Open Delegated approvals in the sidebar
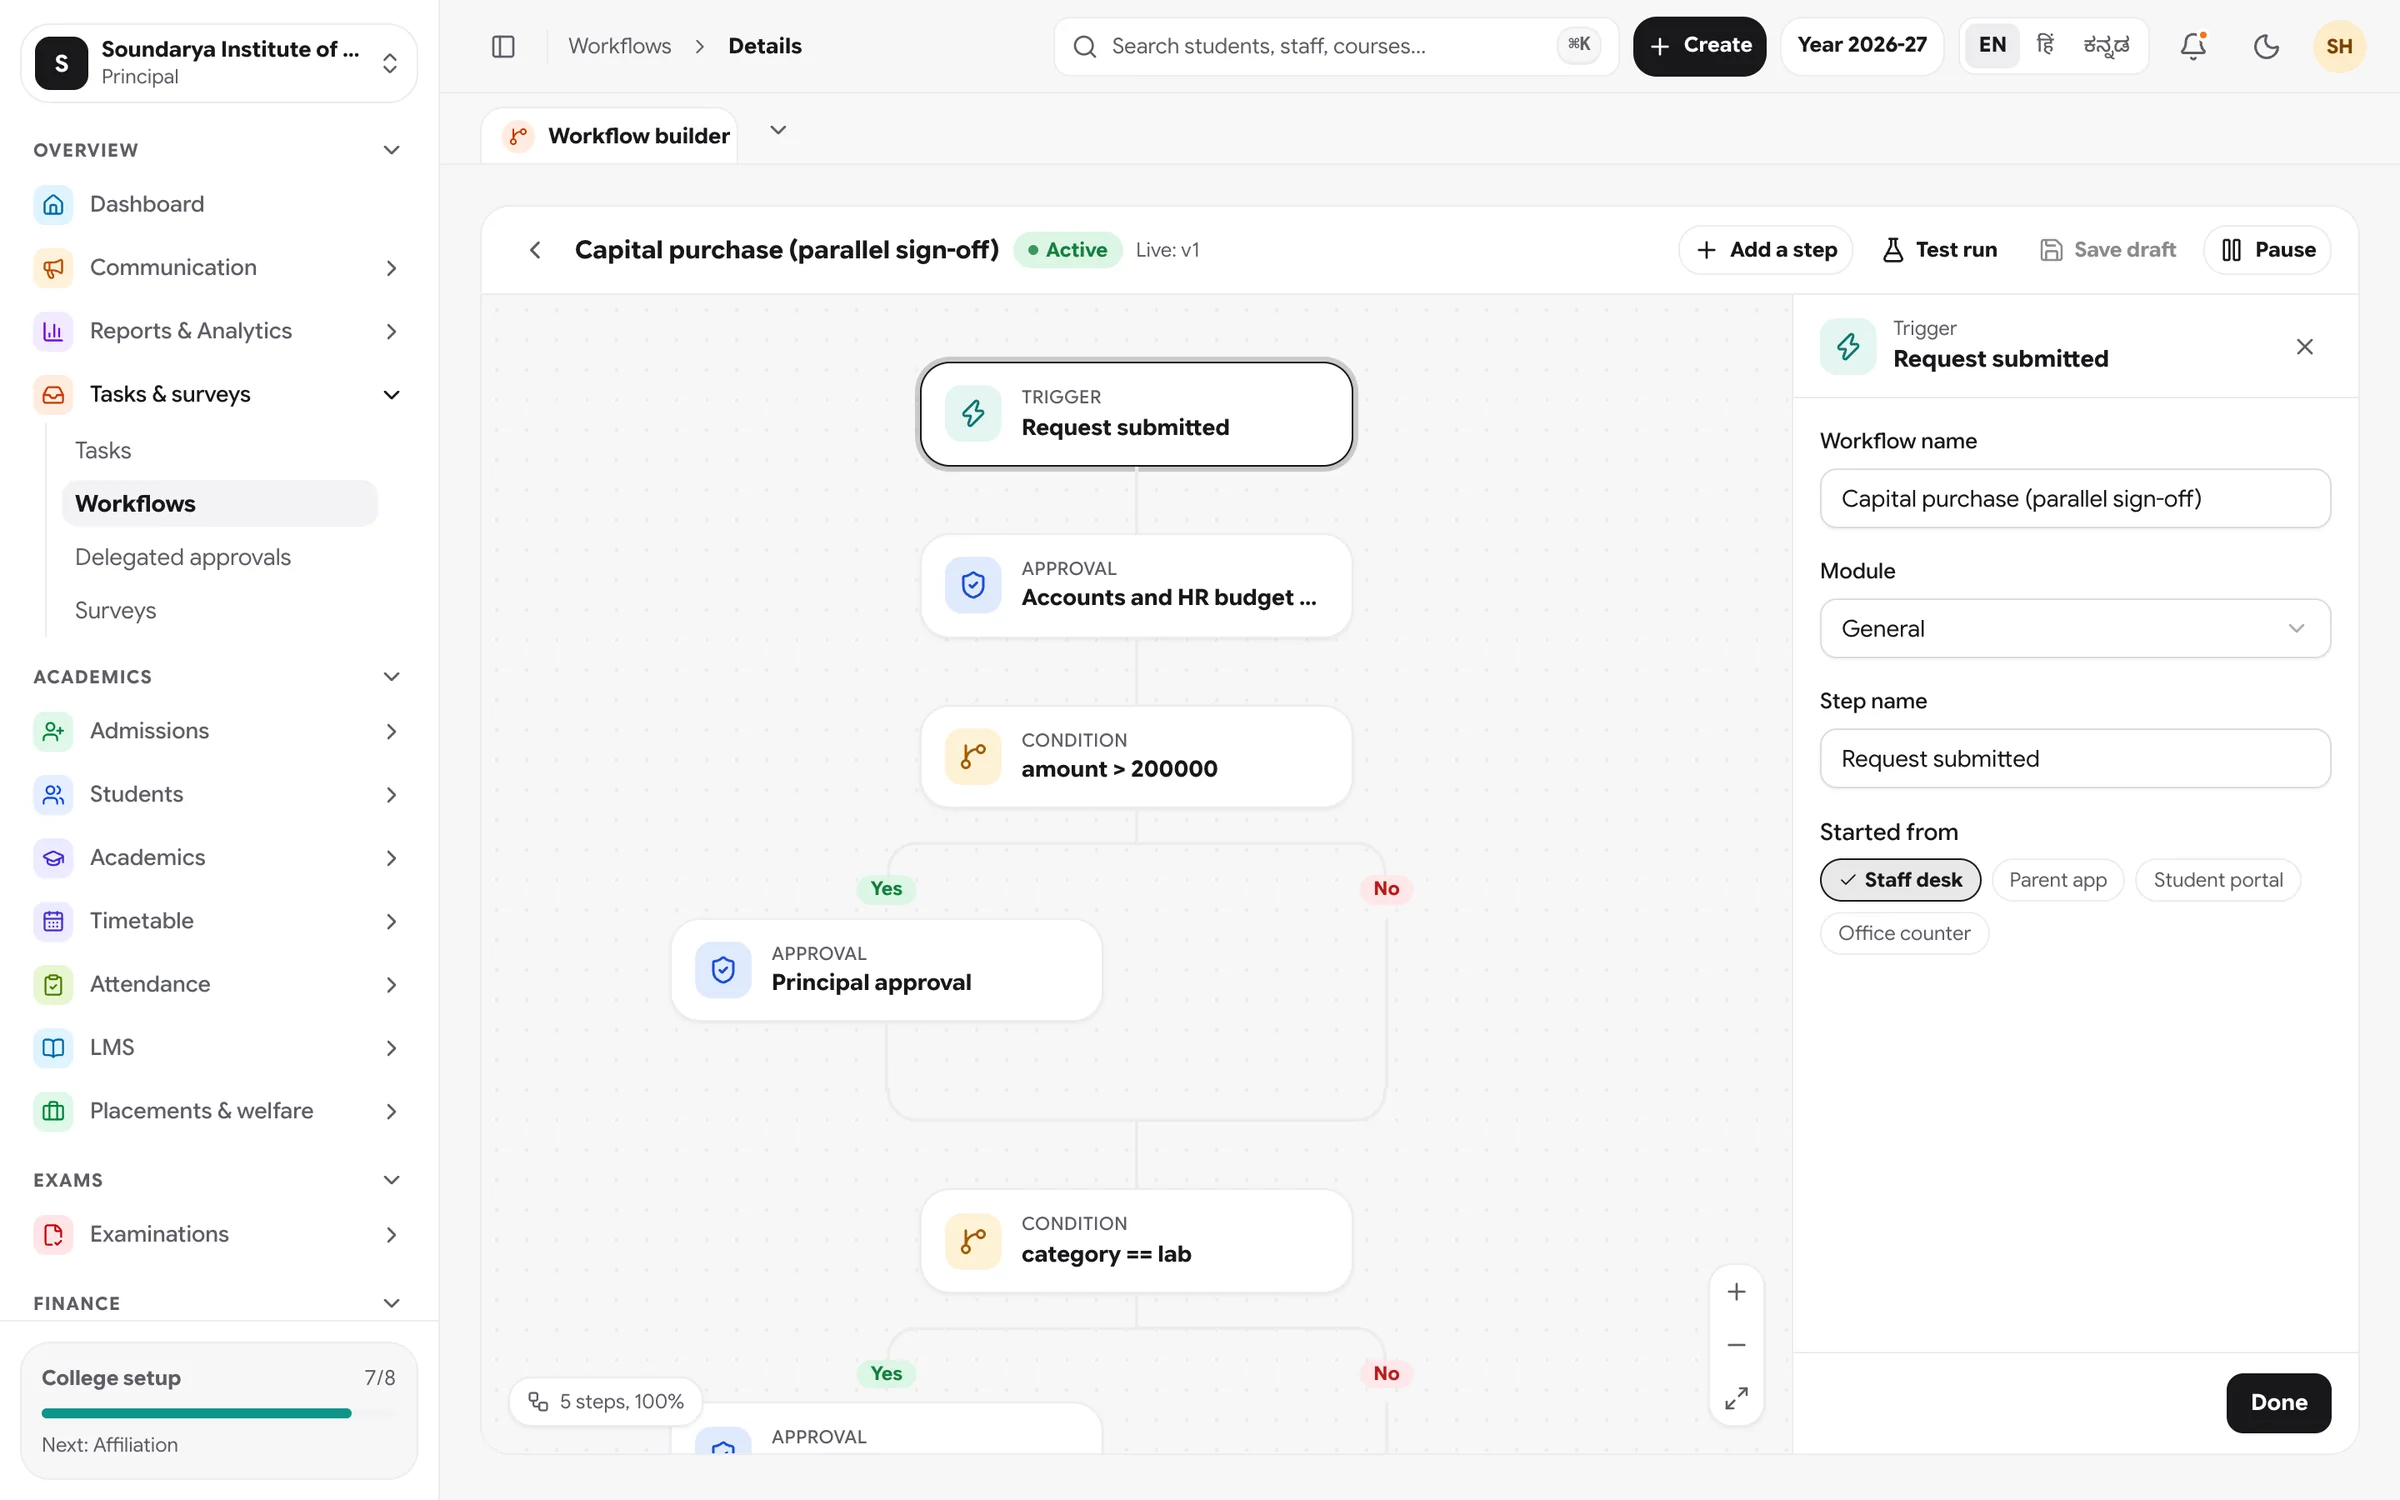Image resolution: width=2400 pixels, height=1500 pixels. click(x=183, y=557)
